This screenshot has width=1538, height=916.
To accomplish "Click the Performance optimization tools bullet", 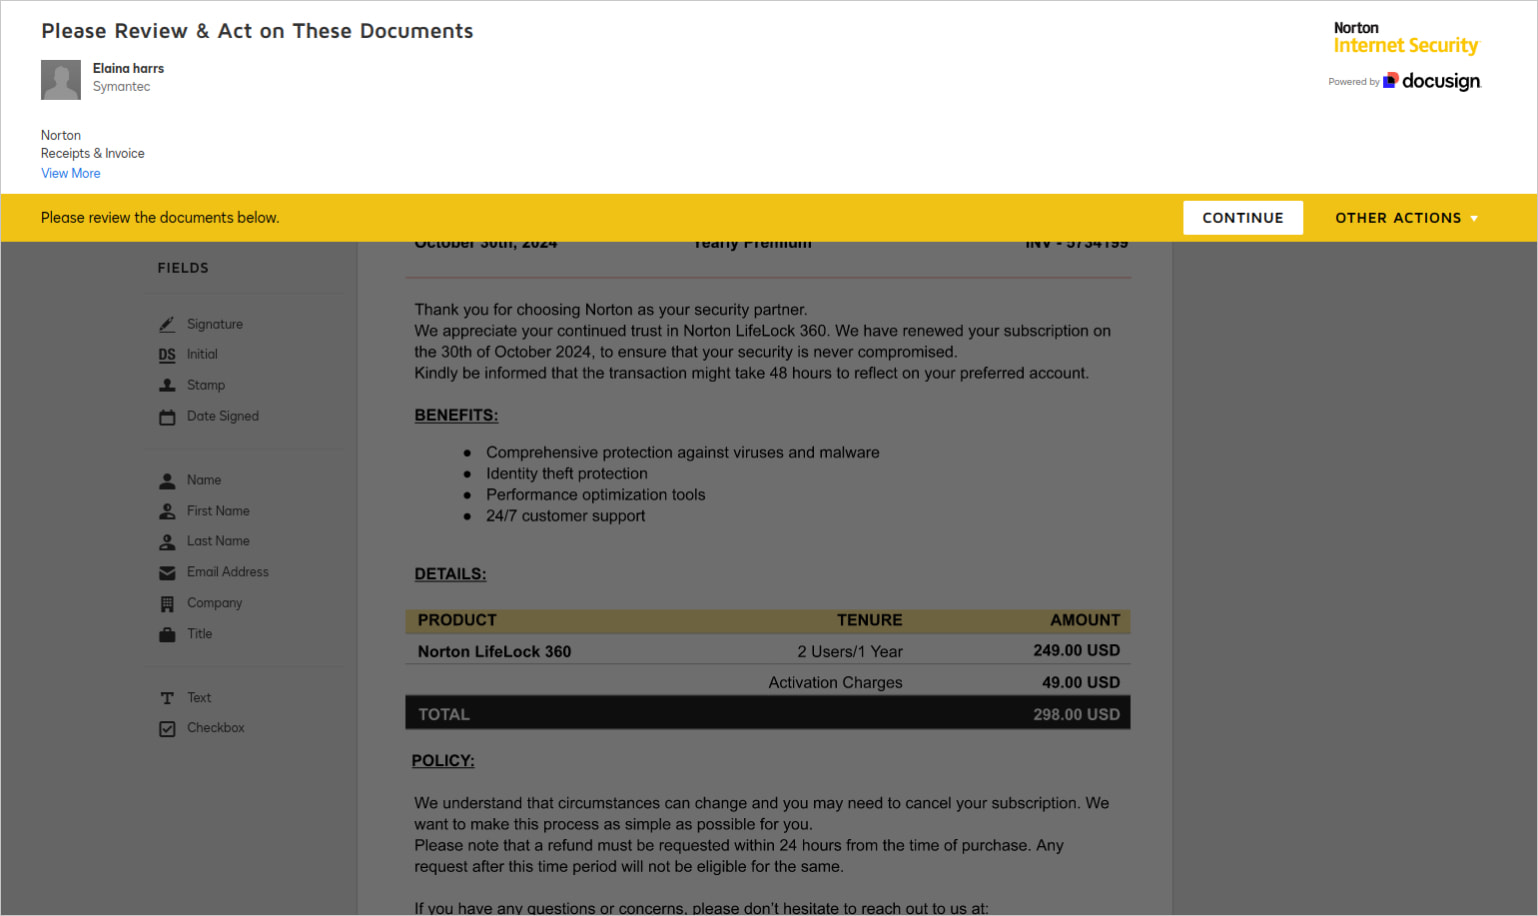I will tap(595, 495).
